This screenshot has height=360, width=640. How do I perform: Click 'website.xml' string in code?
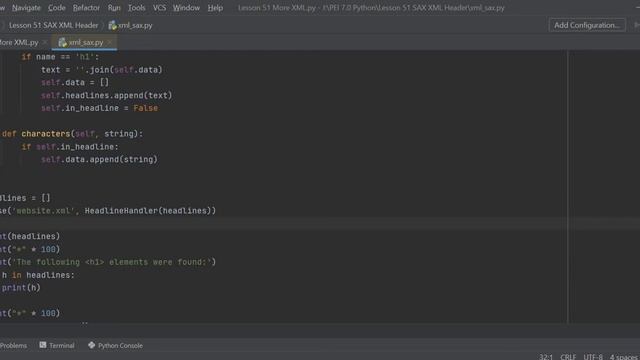(x=44, y=211)
